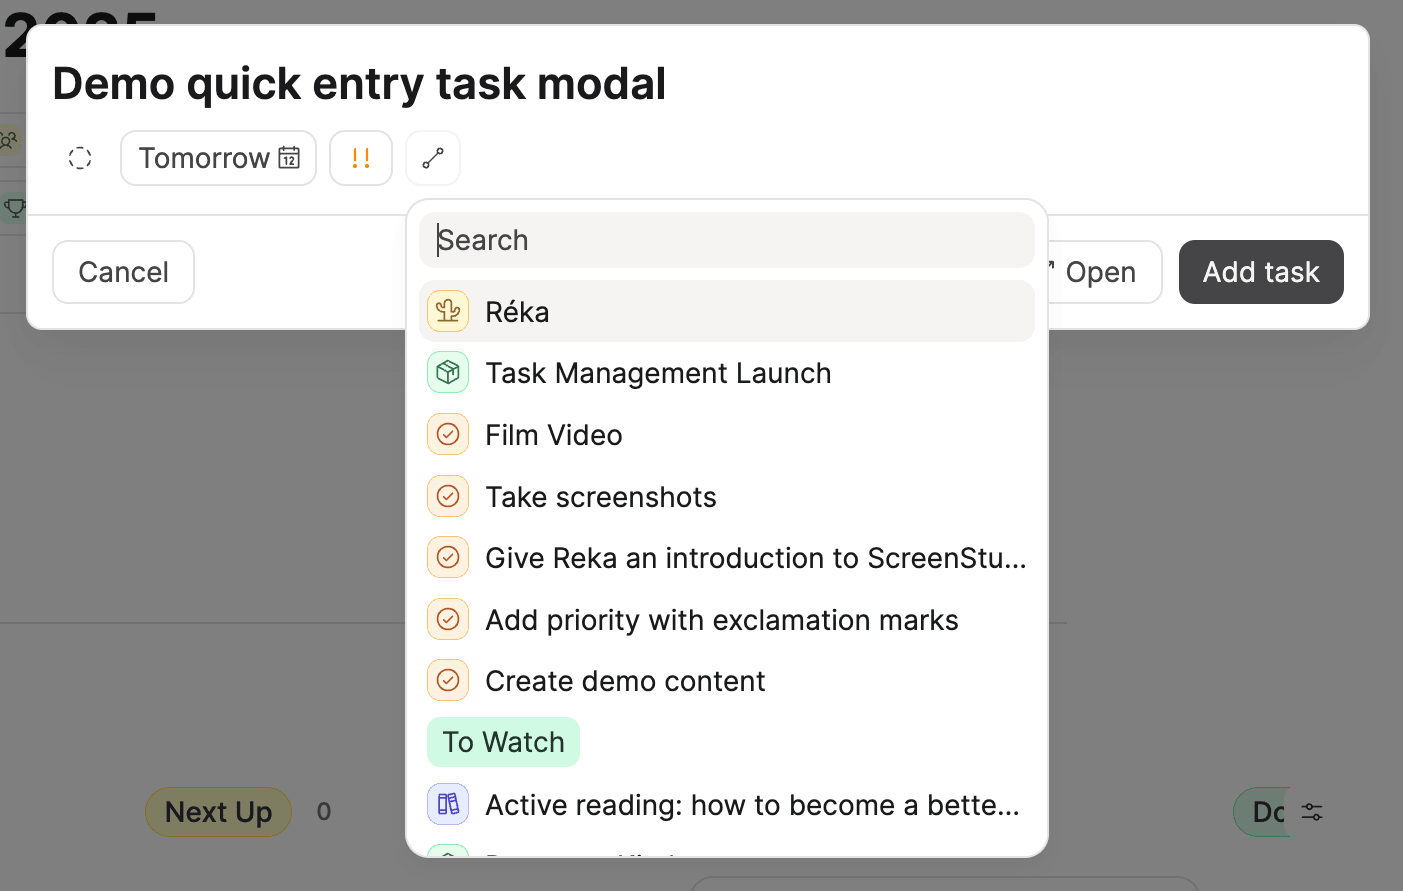The image size is (1403, 891).
Task: Toggle completion circle for Take screenshots
Action: (x=447, y=496)
